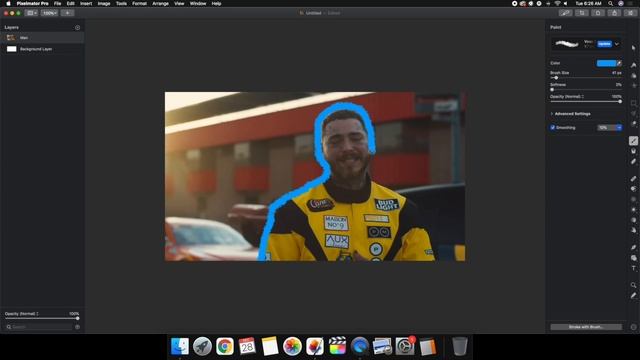Click the brush stroke preview thumbnail
640x360 pixels.
pyautogui.click(x=567, y=44)
